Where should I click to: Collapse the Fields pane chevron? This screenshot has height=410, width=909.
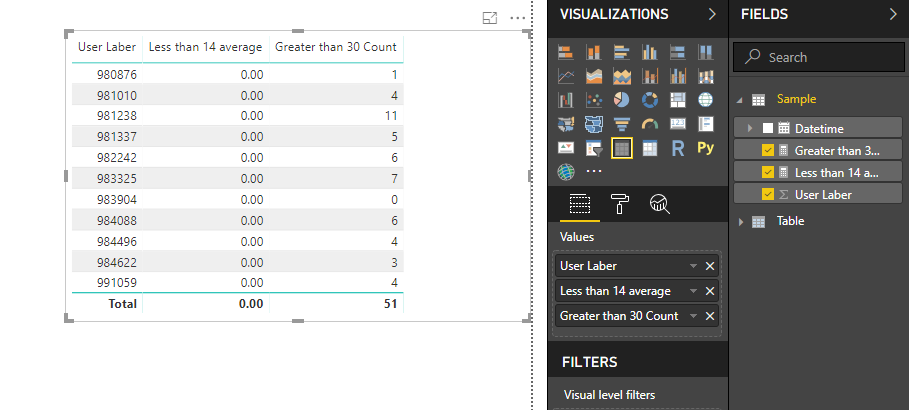point(893,14)
